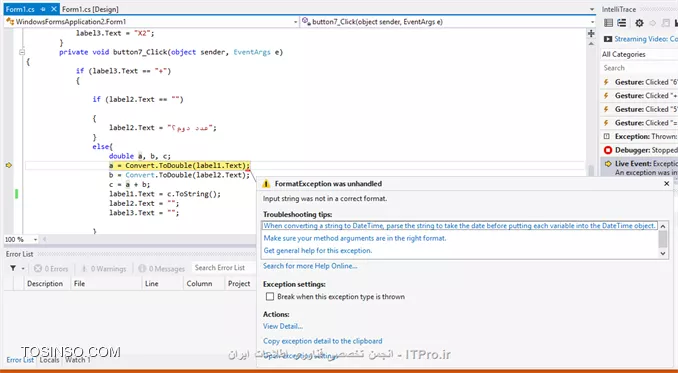Click the Streaming Video play icon
Viewport: 678px width, 373px height.
608,39
